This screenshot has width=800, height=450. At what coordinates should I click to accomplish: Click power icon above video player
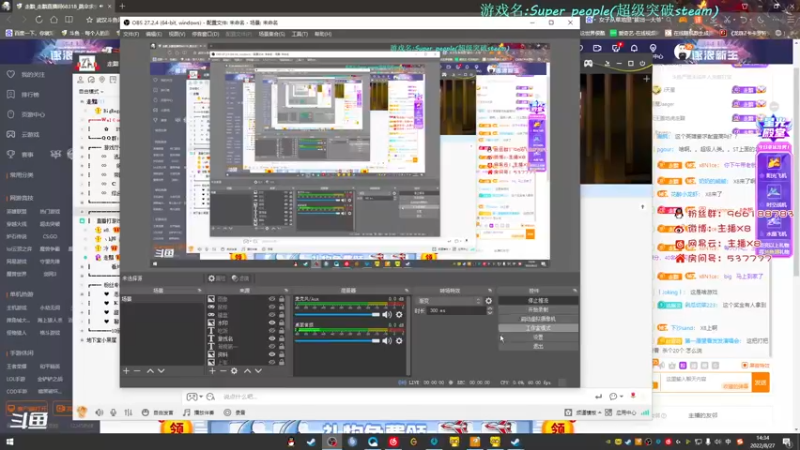pos(642,63)
